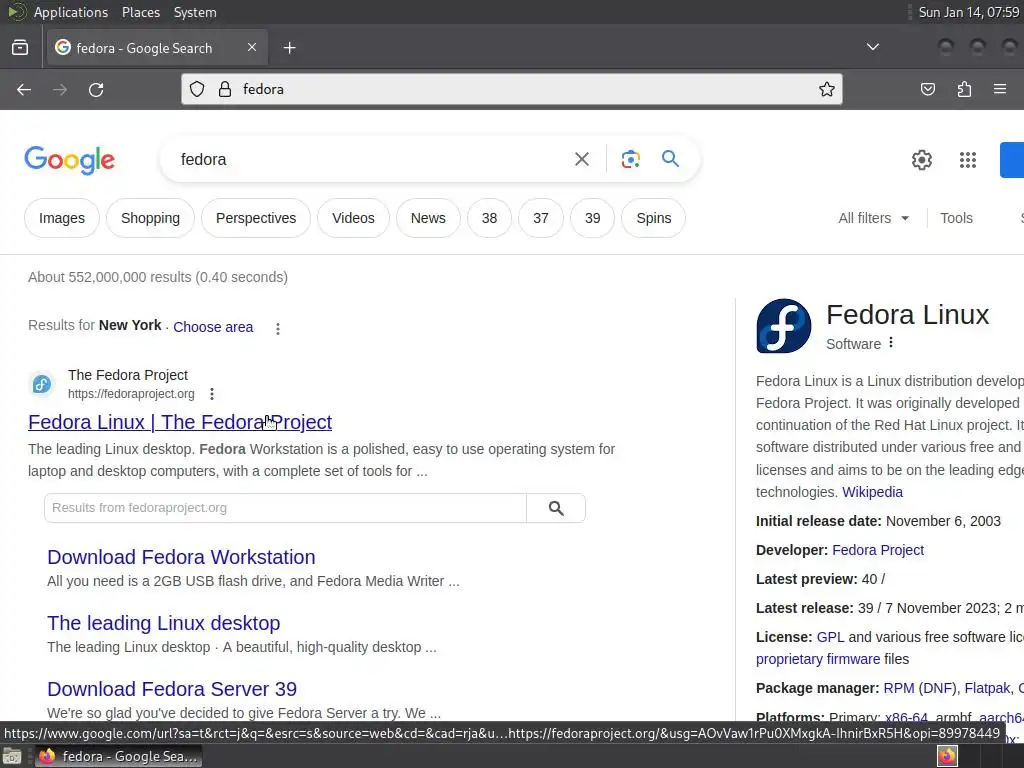Open the Google apps grid
Viewport: 1024px width, 768px height.
click(968, 160)
